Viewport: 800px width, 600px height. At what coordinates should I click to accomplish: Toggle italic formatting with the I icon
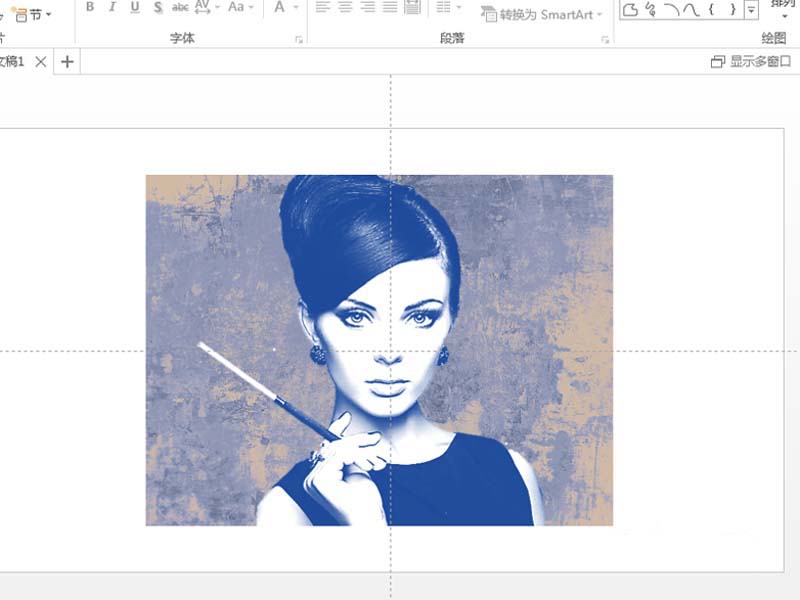[112, 7]
